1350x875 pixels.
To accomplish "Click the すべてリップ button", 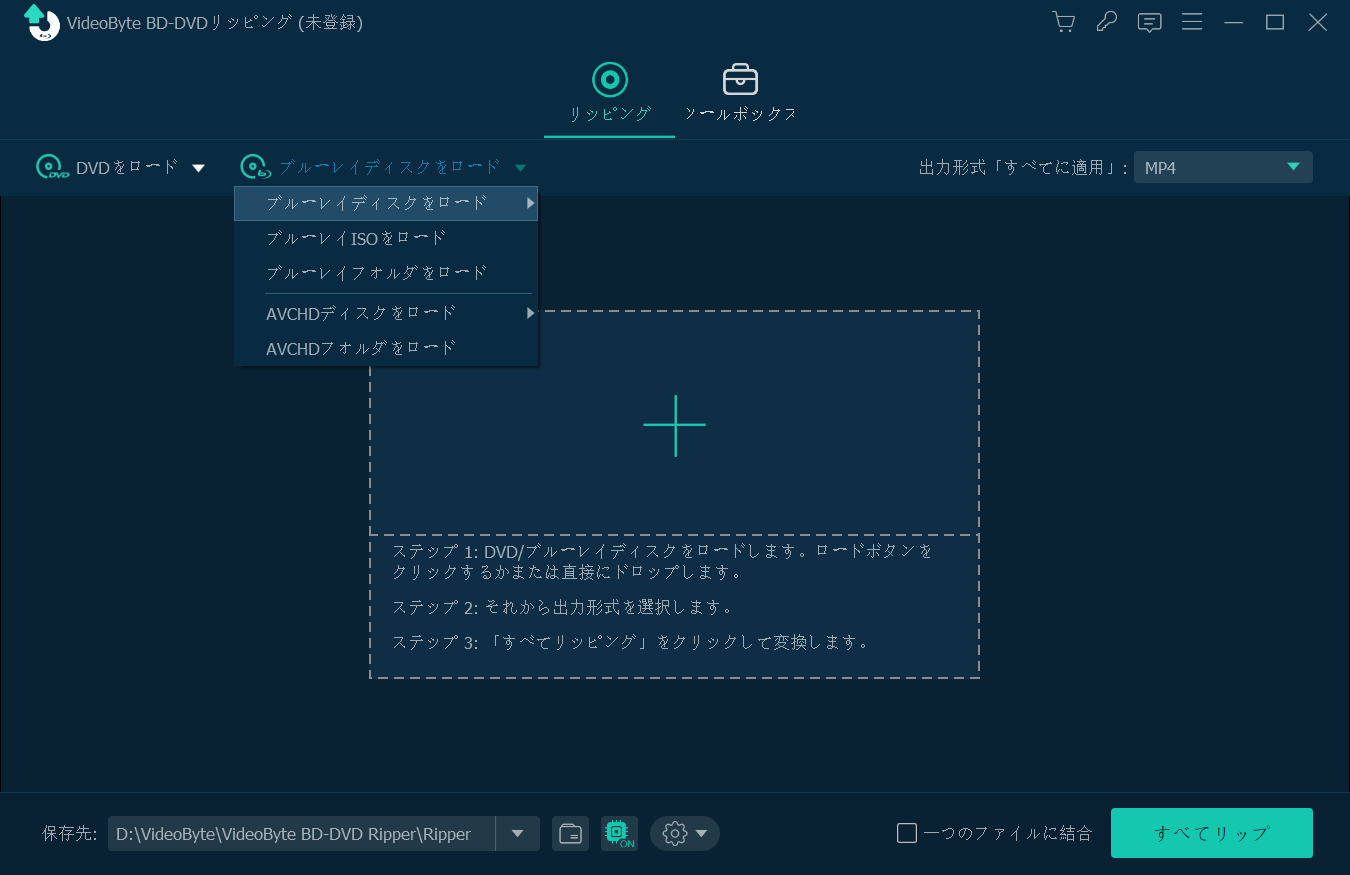I will click(x=1211, y=832).
